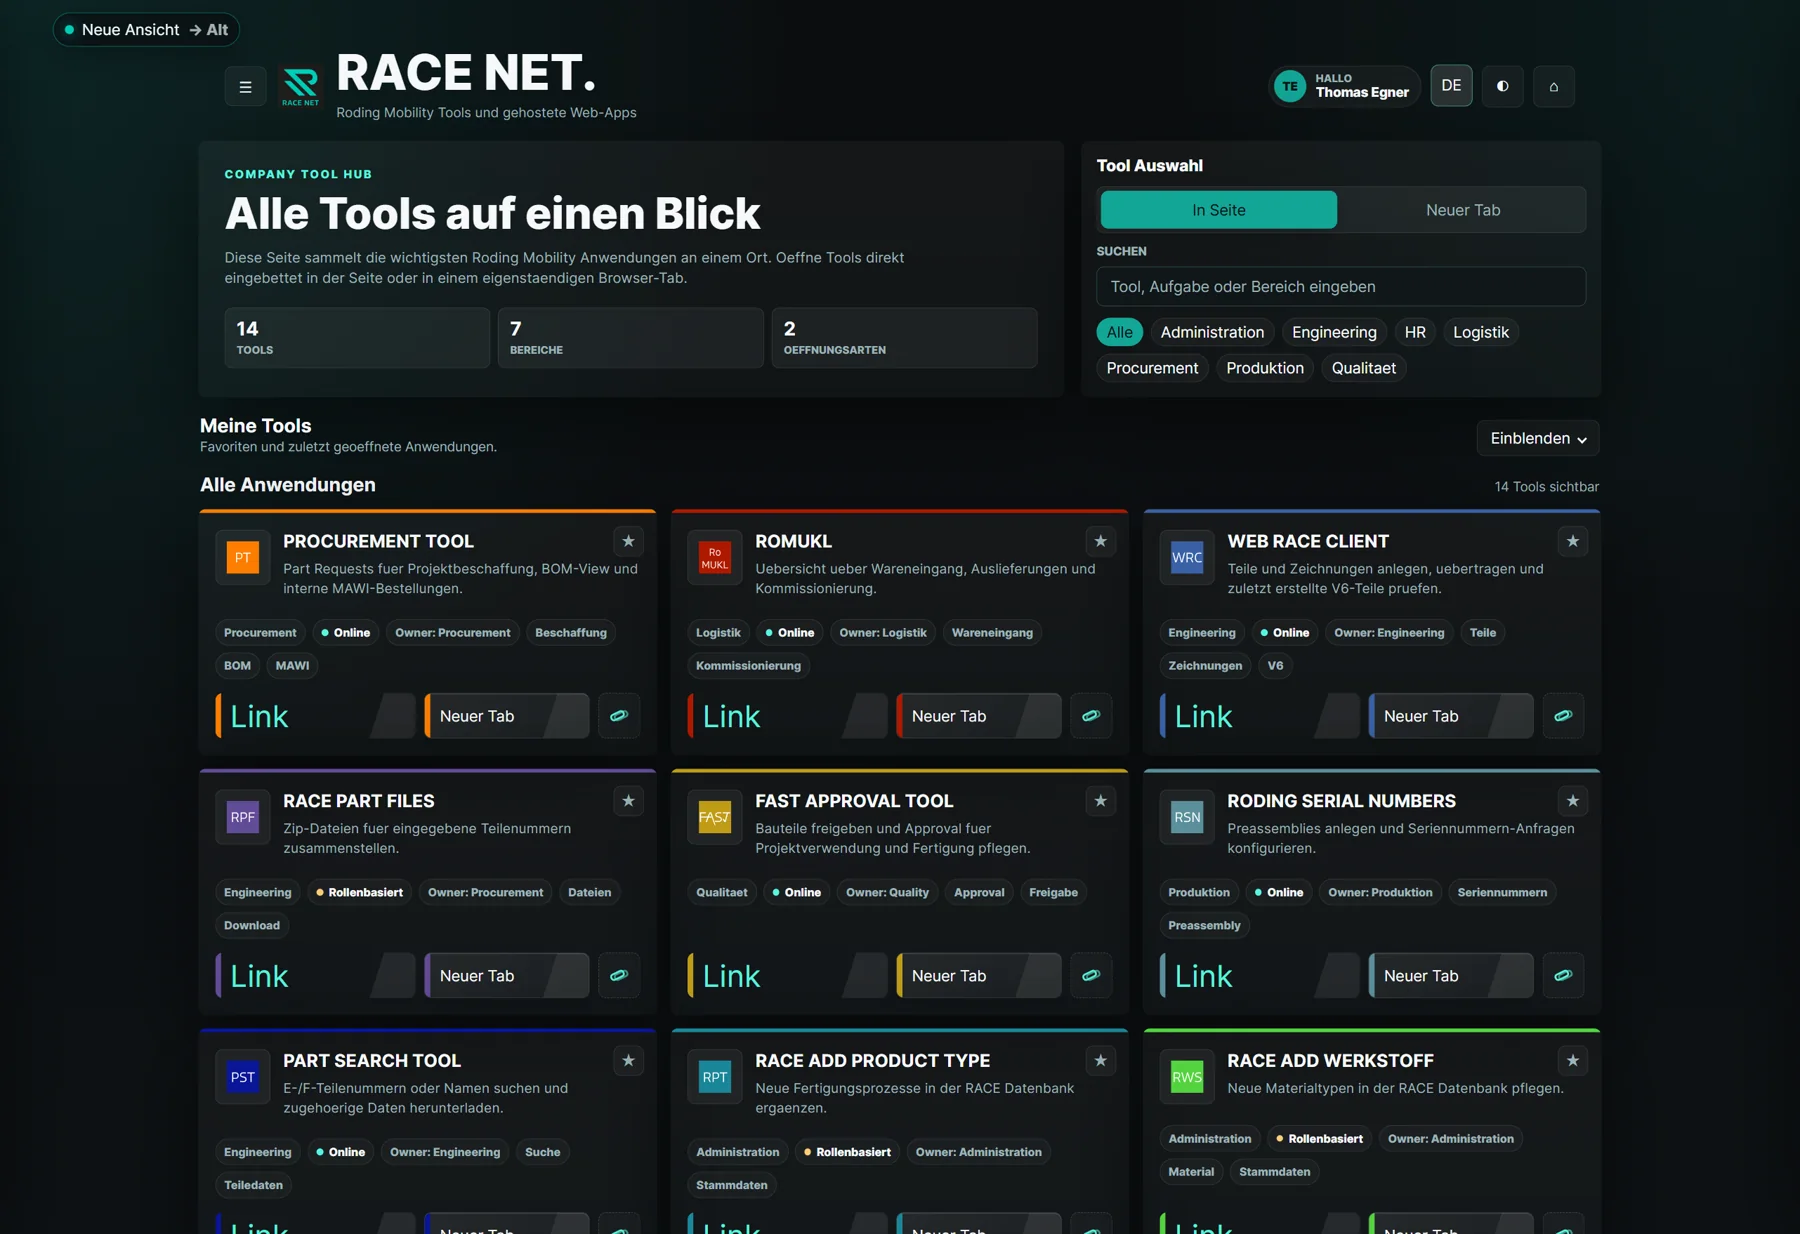Click the PST app icon
The height and width of the screenshot is (1234, 1800).
[x=243, y=1077]
